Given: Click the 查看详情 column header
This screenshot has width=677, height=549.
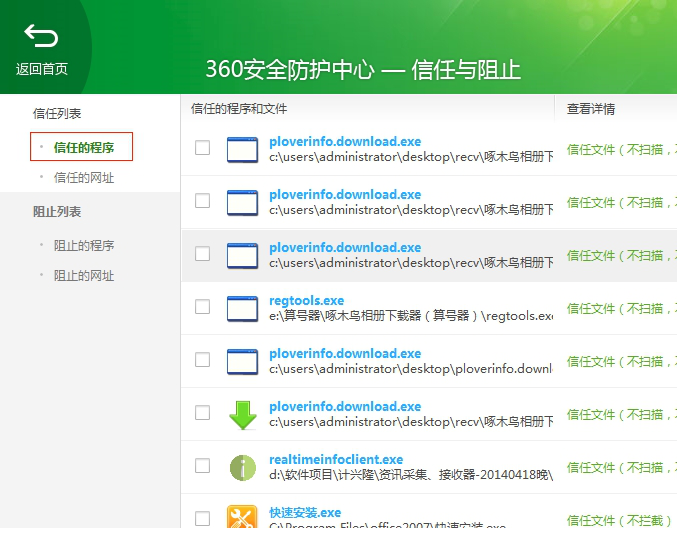Looking at the screenshot, I should pyautogui.click(x=591, y=109).
